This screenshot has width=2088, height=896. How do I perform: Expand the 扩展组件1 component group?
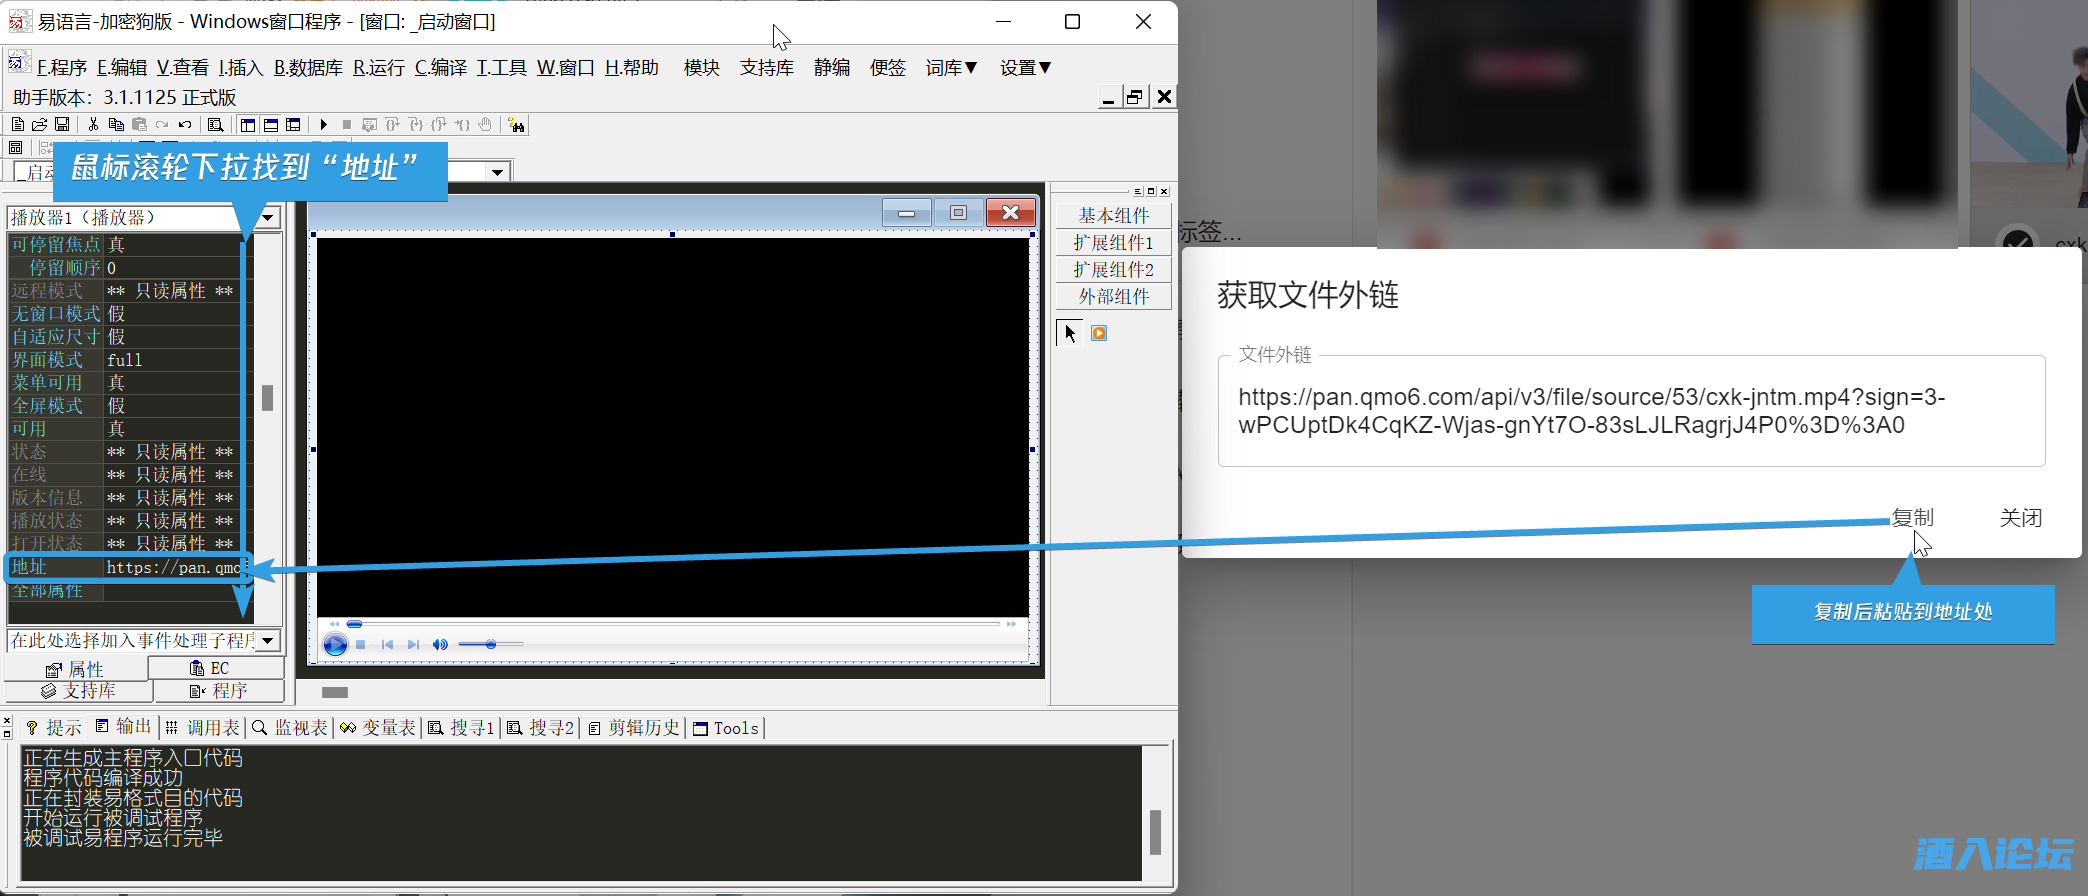click(x=1113, y=243)
